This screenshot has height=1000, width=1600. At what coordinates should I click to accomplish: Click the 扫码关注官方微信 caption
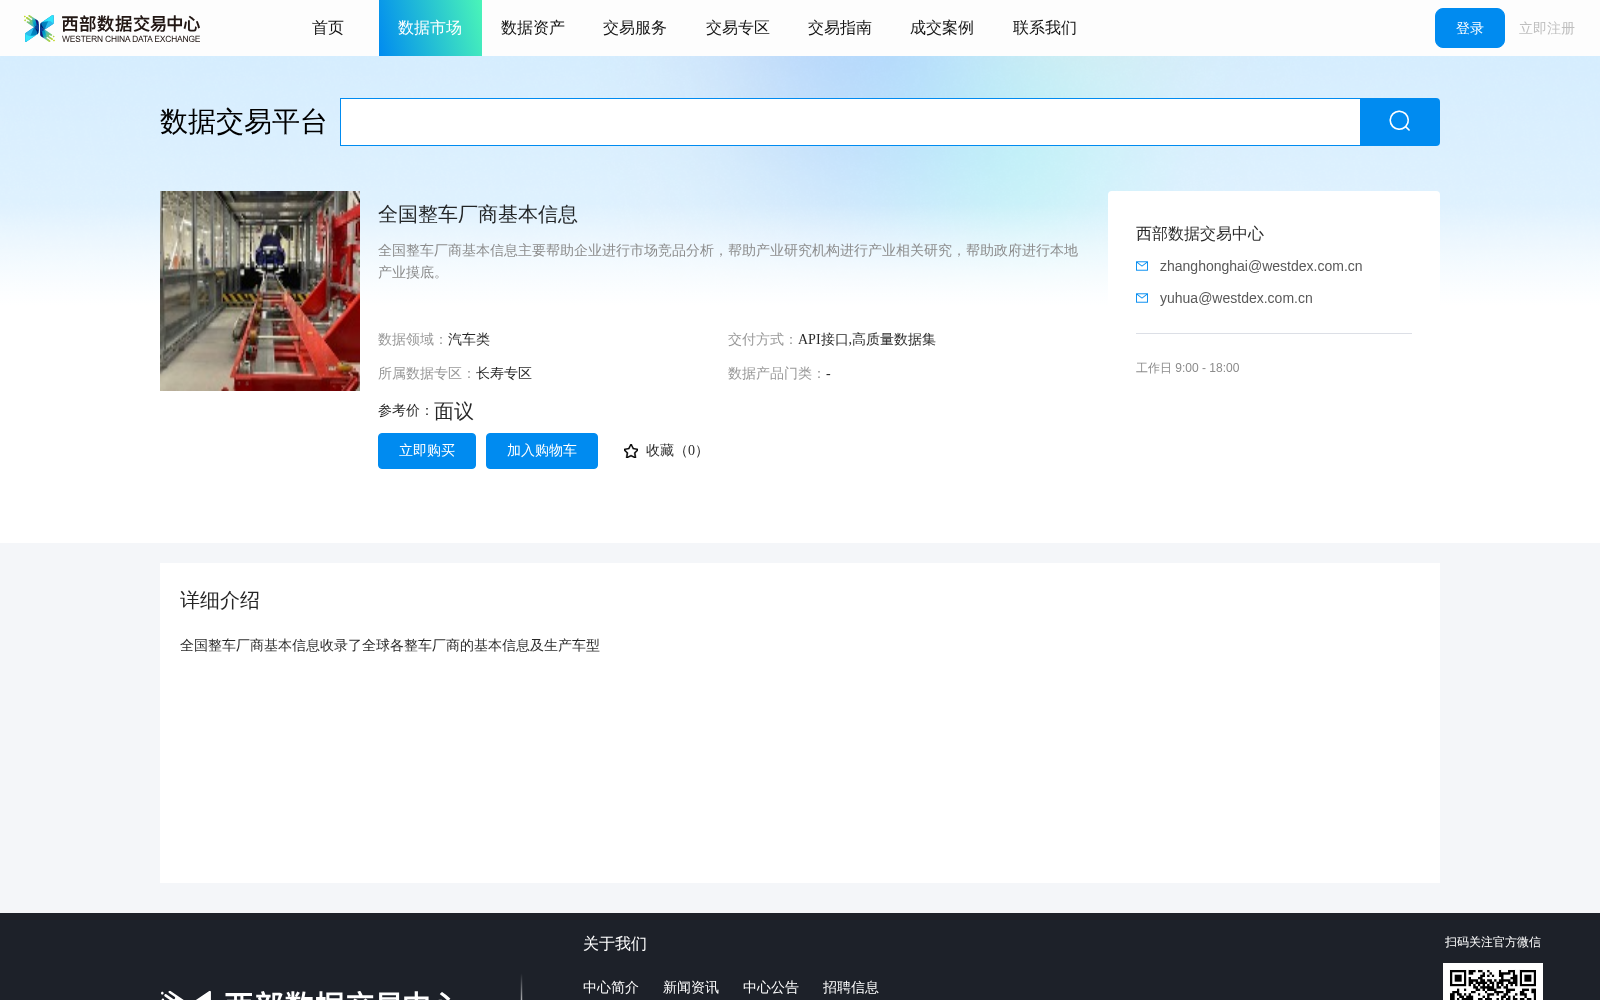pyautogui.click(x=1493, y=942)
